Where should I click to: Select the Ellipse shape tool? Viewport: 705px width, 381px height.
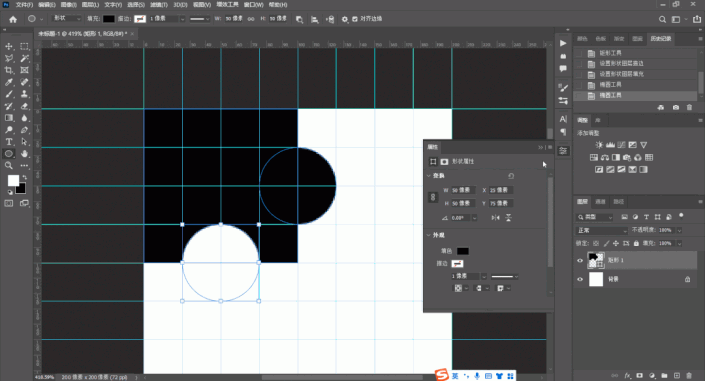pos(9,153)
